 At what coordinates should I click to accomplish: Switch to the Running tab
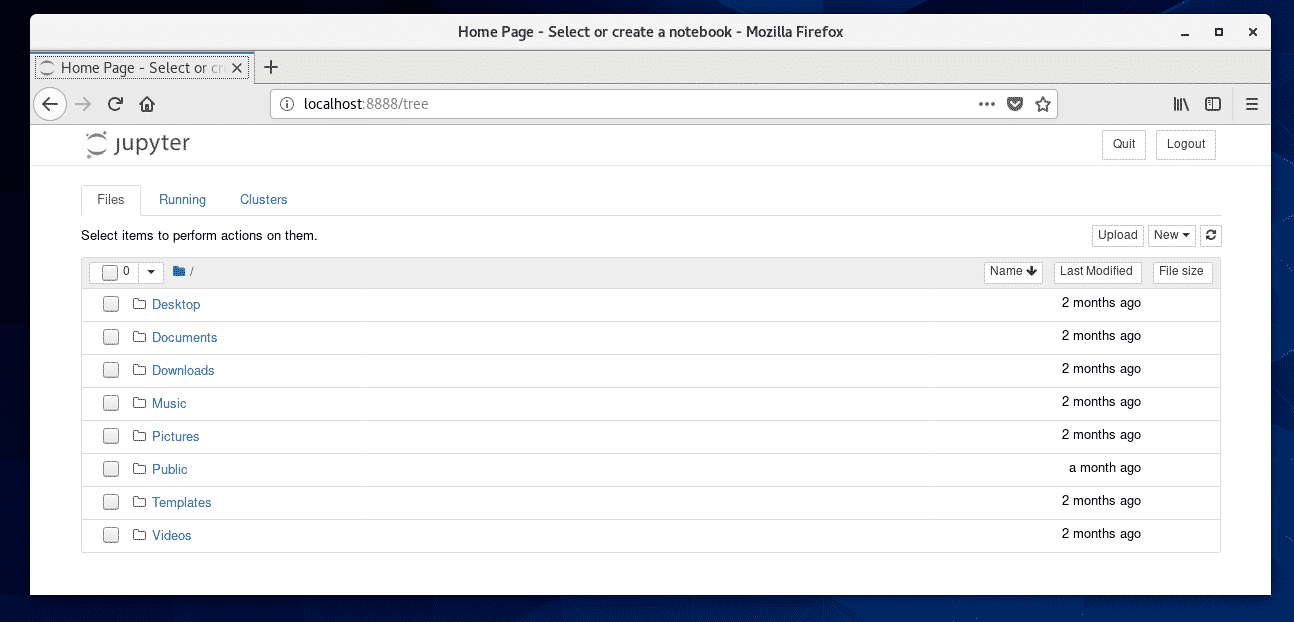(x=182, y=199)
